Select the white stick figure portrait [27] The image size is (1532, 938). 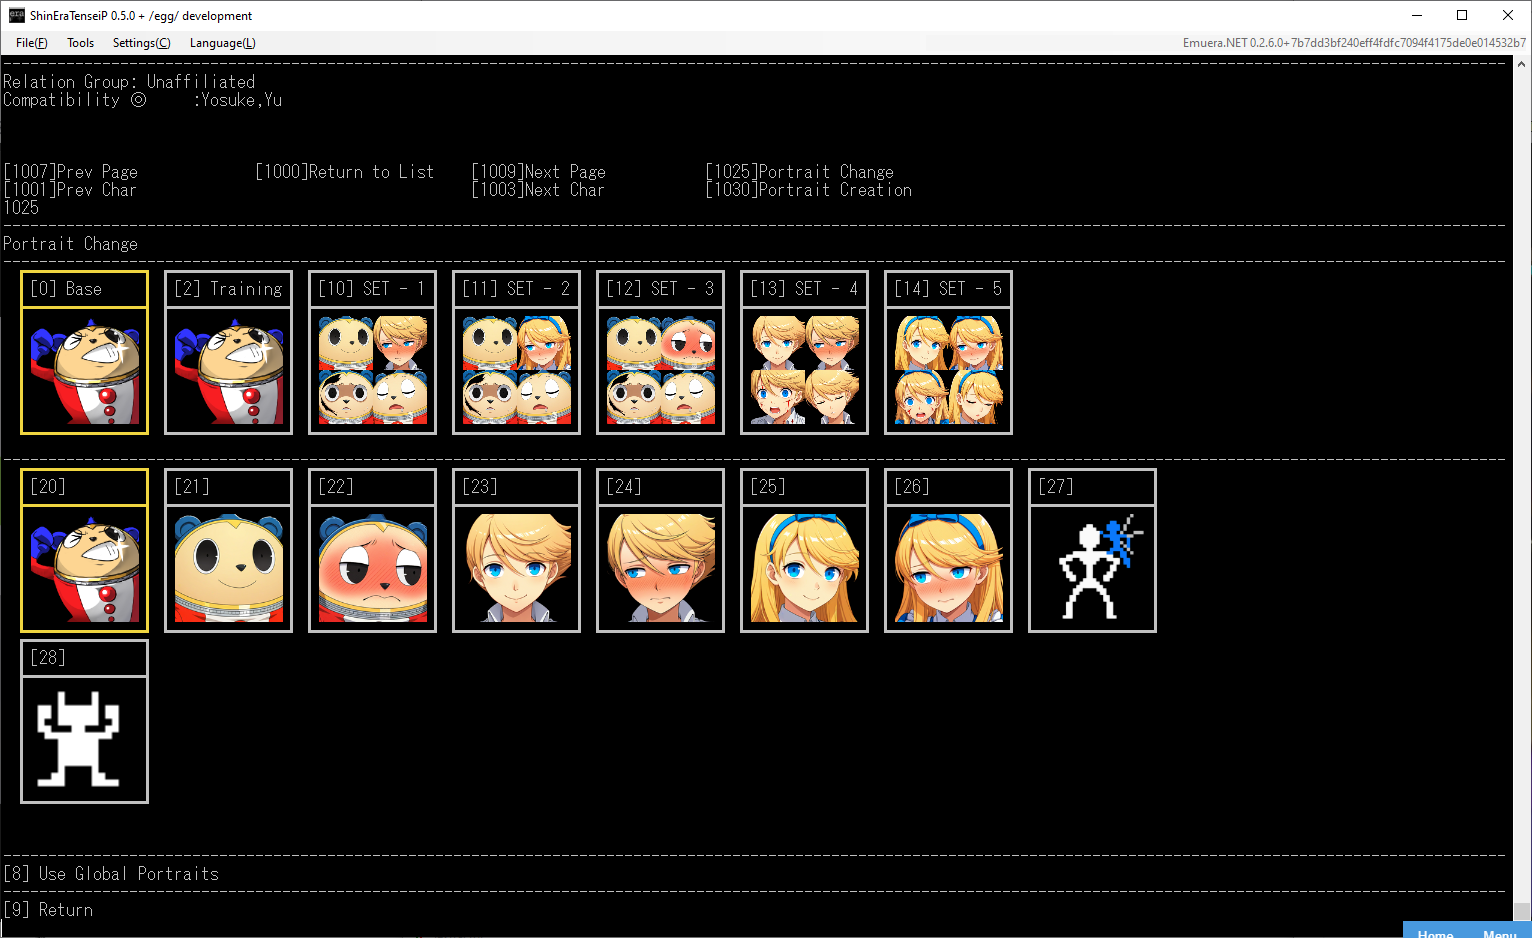tap(1092, 569)
